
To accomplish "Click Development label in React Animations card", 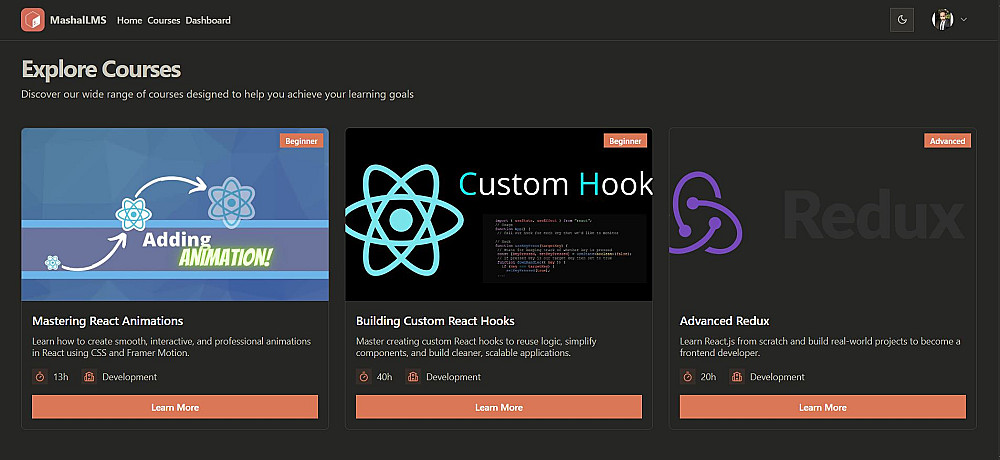I will coord(129,377).
